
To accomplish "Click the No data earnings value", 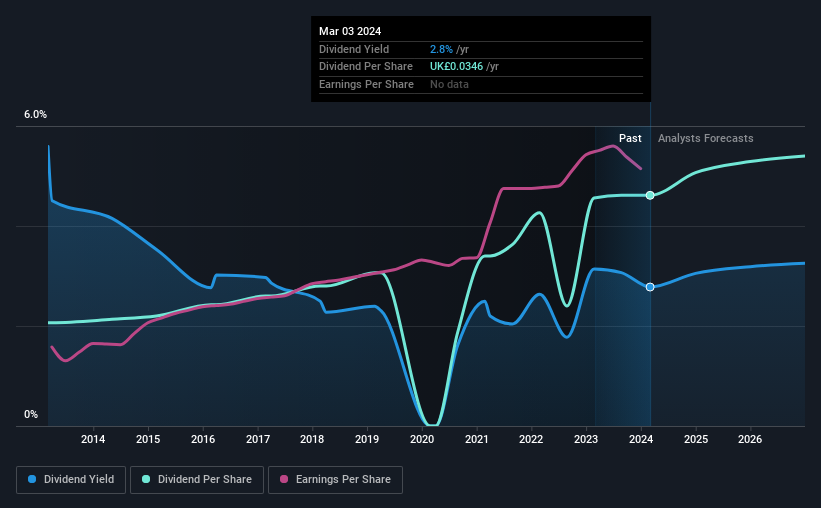I will (x=449, y=84).
